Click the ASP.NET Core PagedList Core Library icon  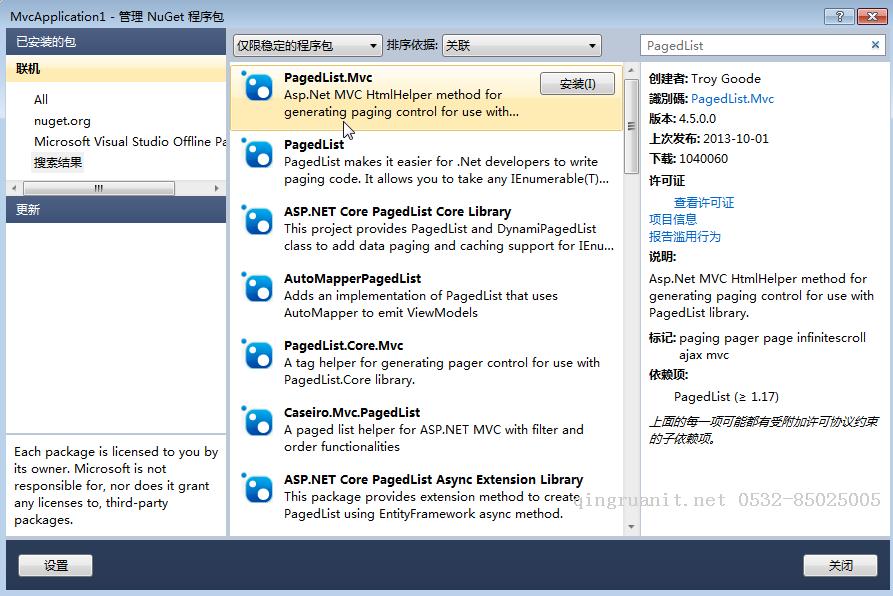[x=257, y=221]
